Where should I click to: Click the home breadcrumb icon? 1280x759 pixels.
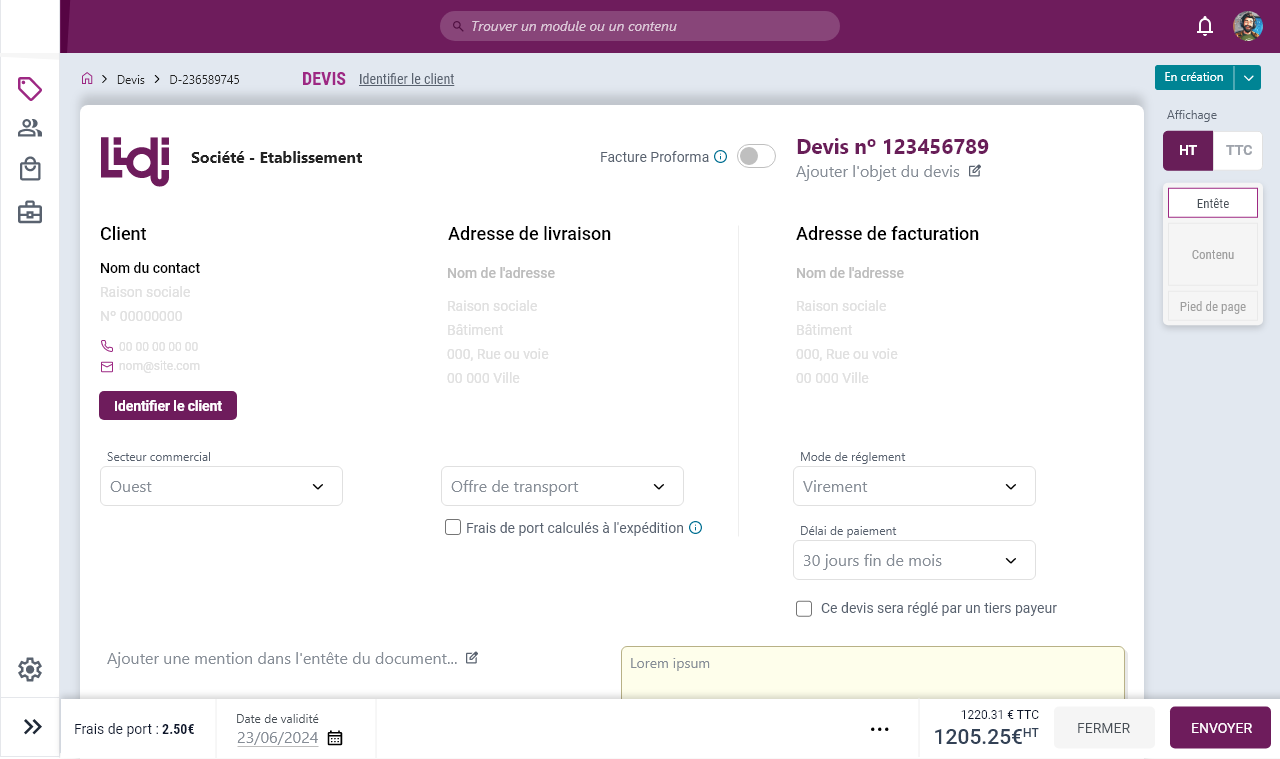coord(88,79)
